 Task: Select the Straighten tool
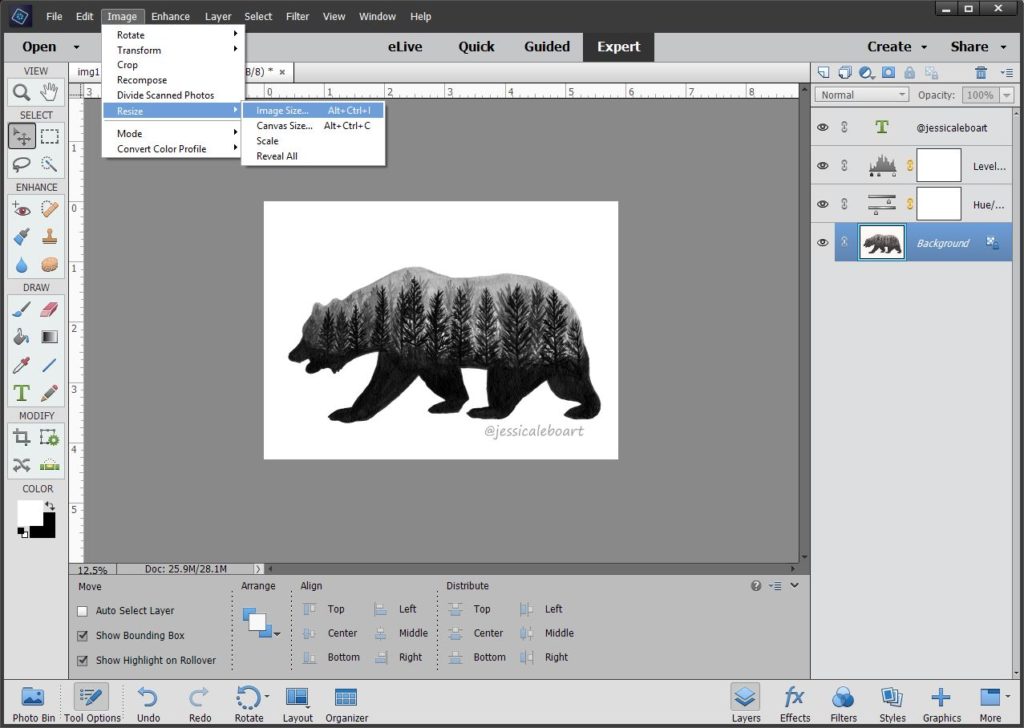pos(50,466)
